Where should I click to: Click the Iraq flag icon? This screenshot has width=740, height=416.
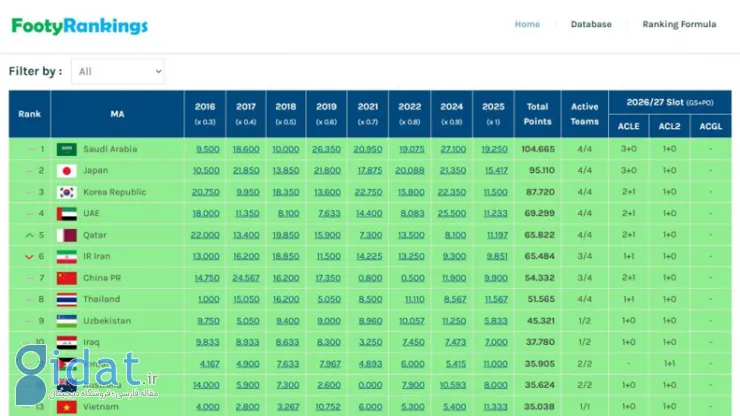pyautogui.click(x=67, y=342)
